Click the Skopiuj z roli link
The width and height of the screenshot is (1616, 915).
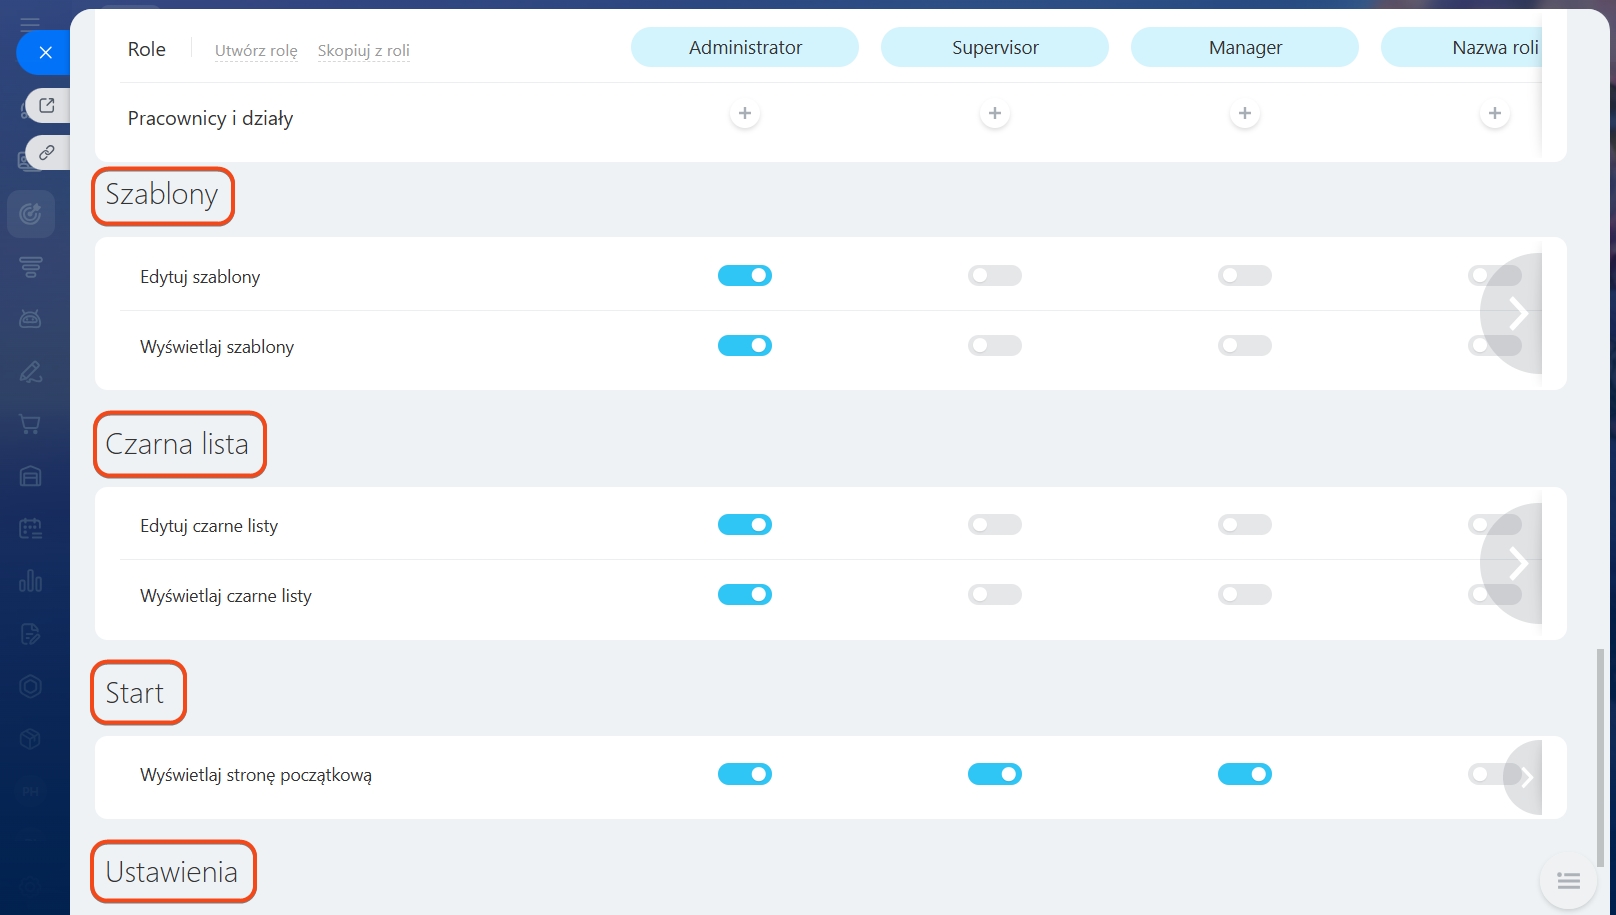coord(364,50)
